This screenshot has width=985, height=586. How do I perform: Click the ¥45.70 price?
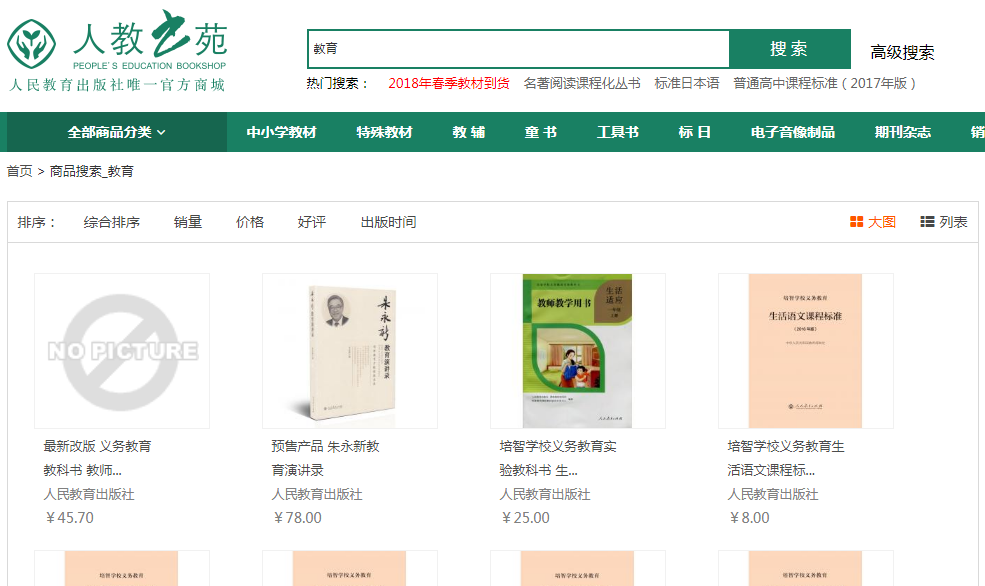tap(69, 518)
